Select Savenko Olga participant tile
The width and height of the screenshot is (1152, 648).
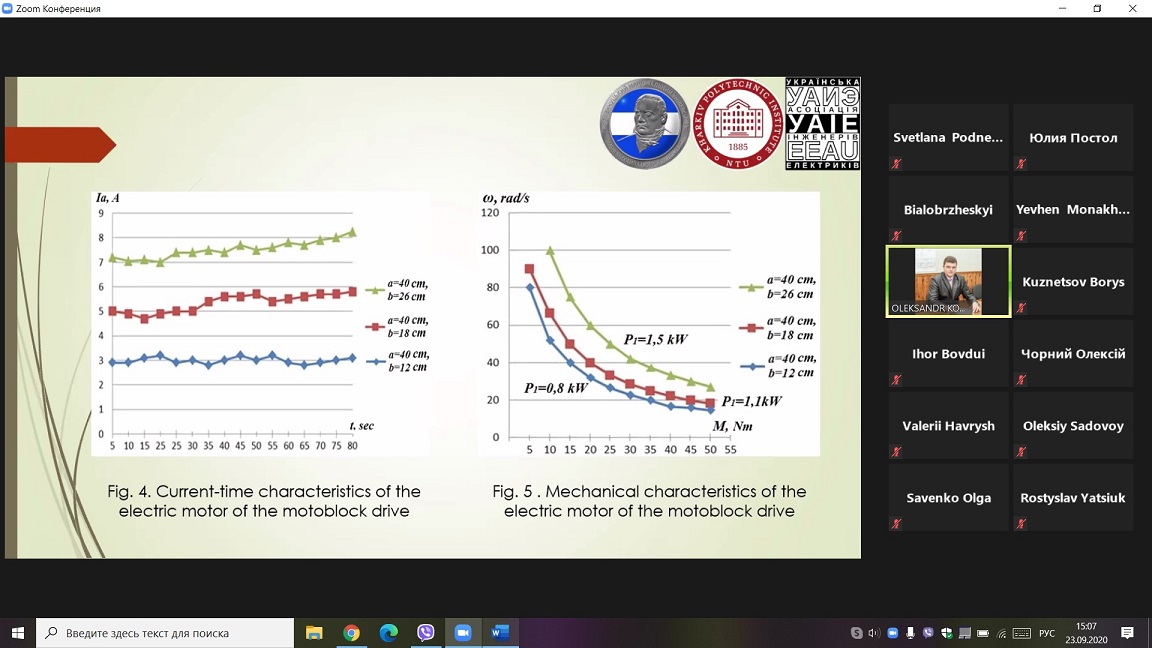948,497
